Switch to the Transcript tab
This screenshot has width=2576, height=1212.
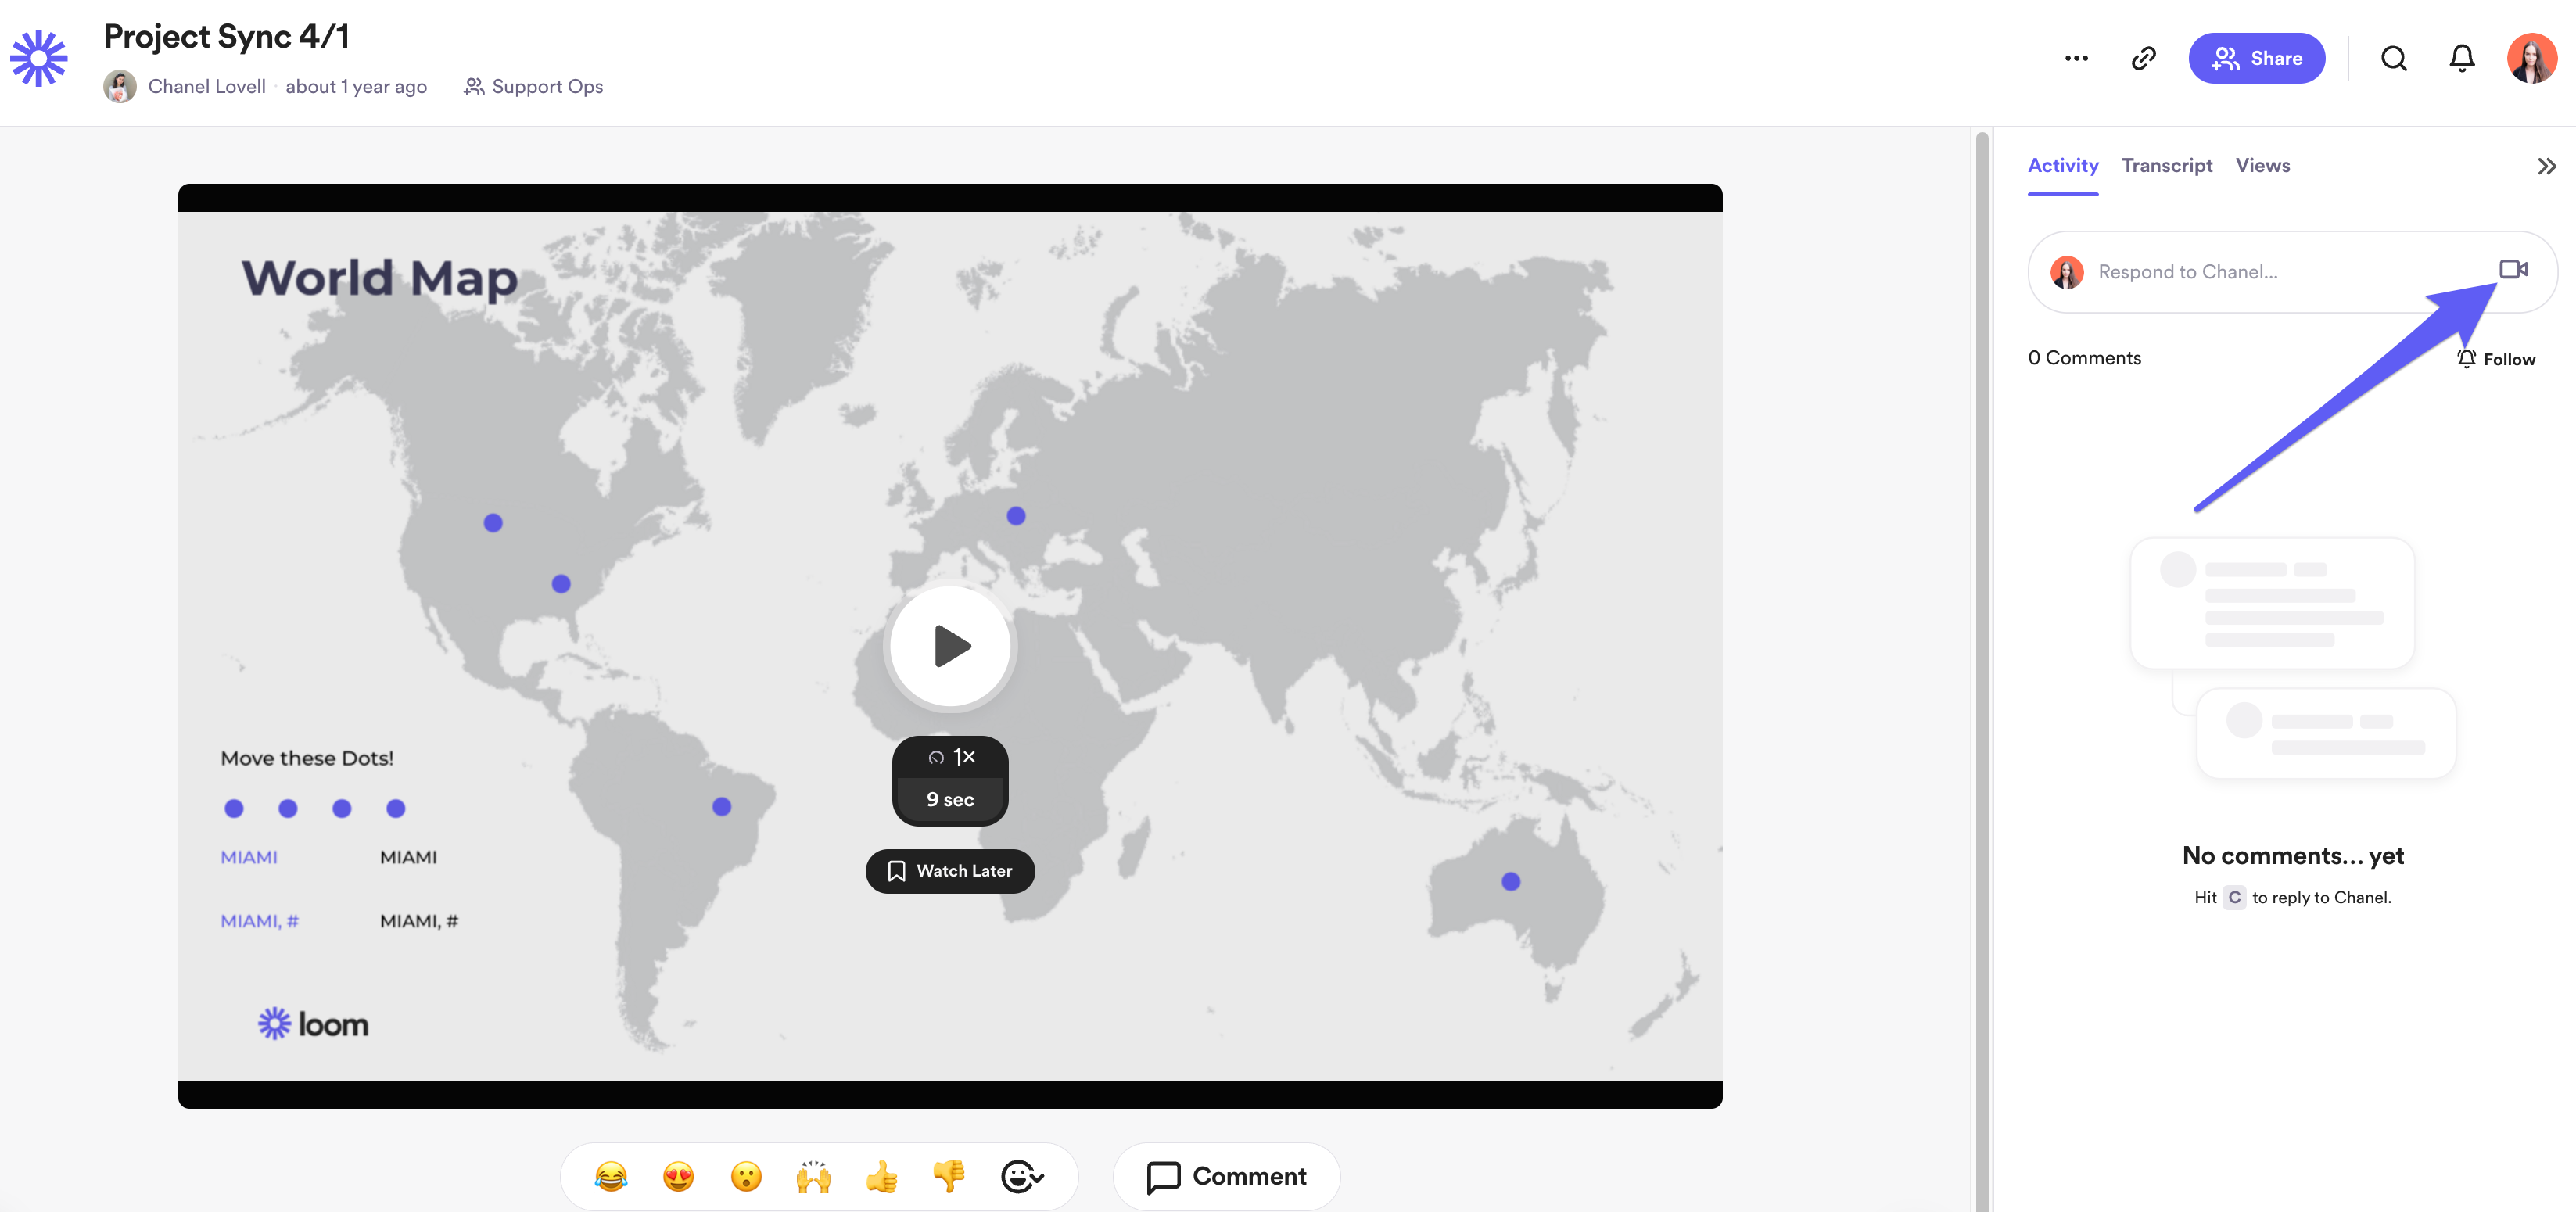(2166, 165)
